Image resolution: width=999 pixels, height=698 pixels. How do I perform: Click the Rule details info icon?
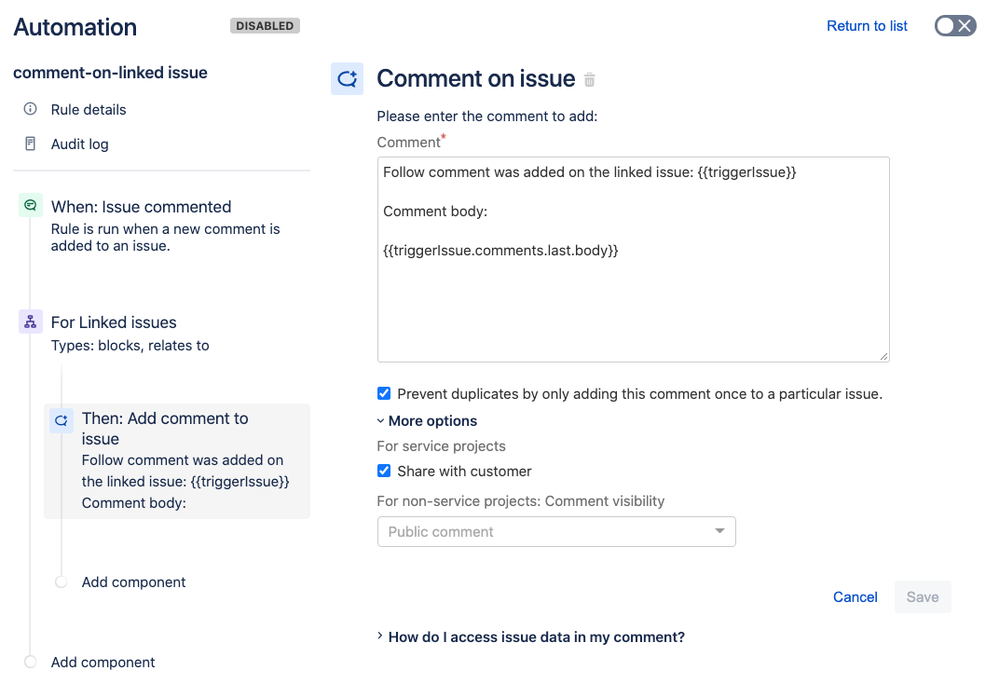(30, 109)
